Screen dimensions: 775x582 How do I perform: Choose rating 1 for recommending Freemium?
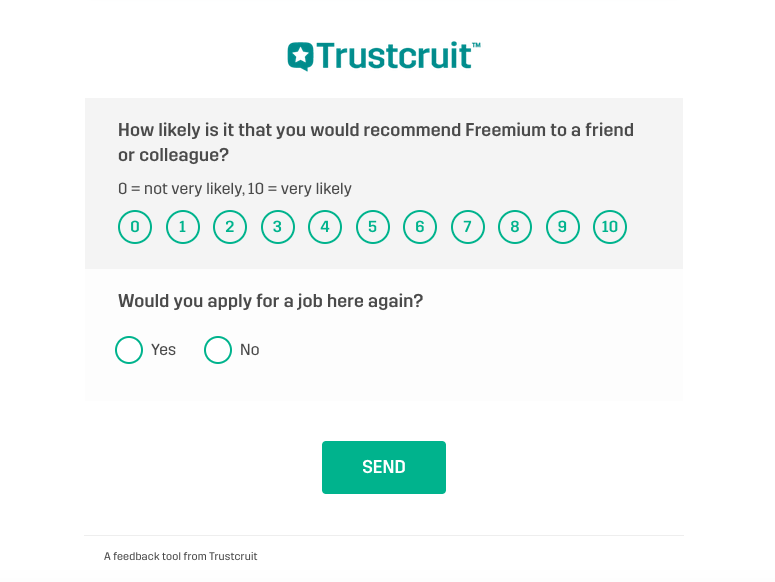click(182, 227)
